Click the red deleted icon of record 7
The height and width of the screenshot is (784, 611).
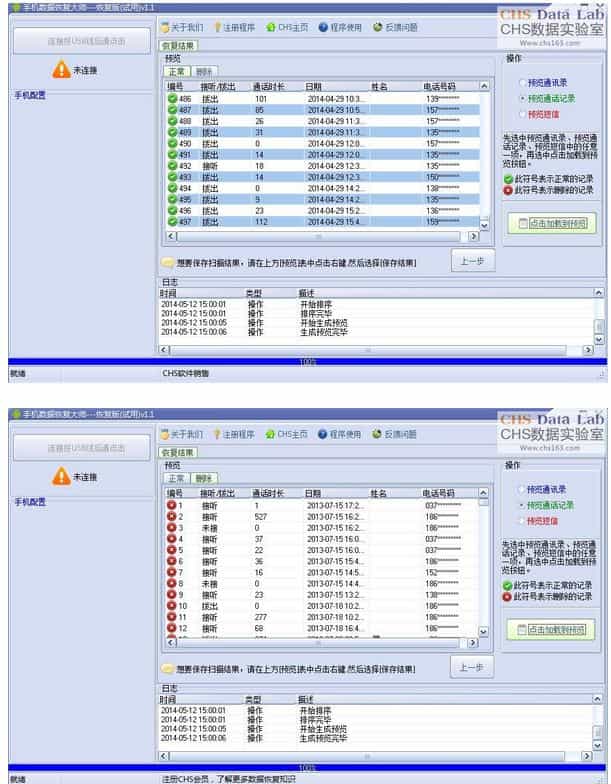pos(172,572)
